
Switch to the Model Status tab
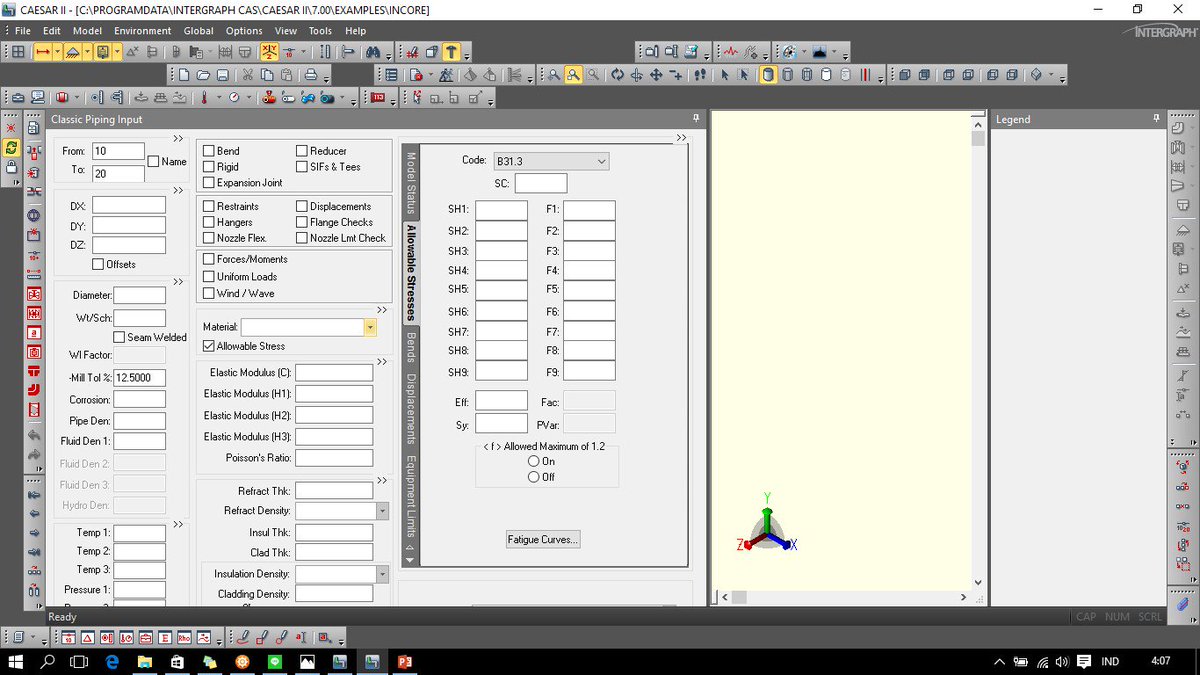pyautogui.click(x=409, y=183)
